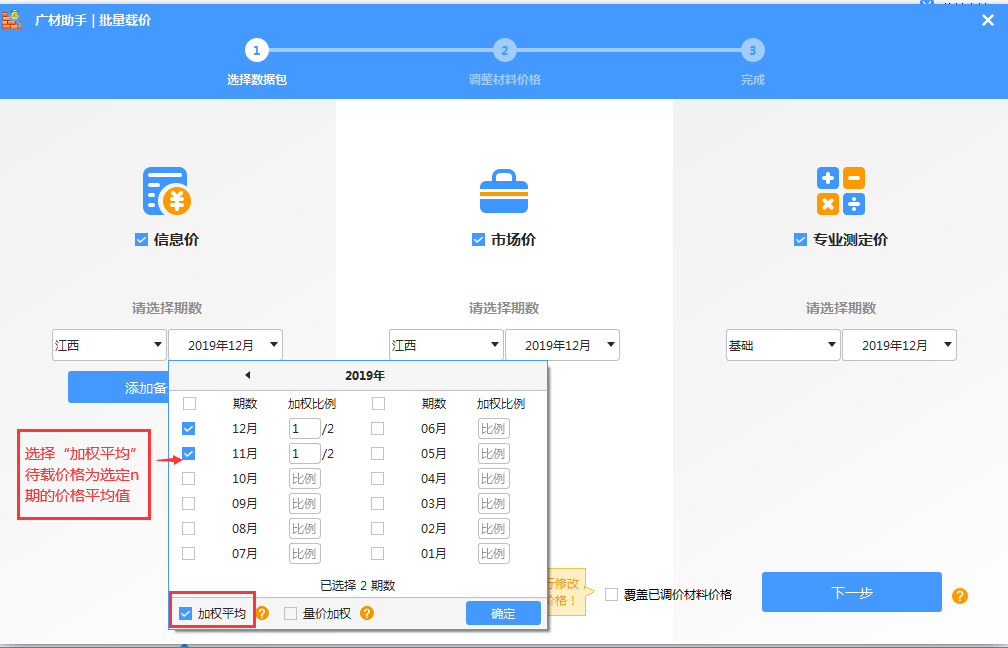Open 市场价 2019年12月 period dropdown
This screenshot has height=648, width=1008.
pyautogui.click(x=562, y=345)
